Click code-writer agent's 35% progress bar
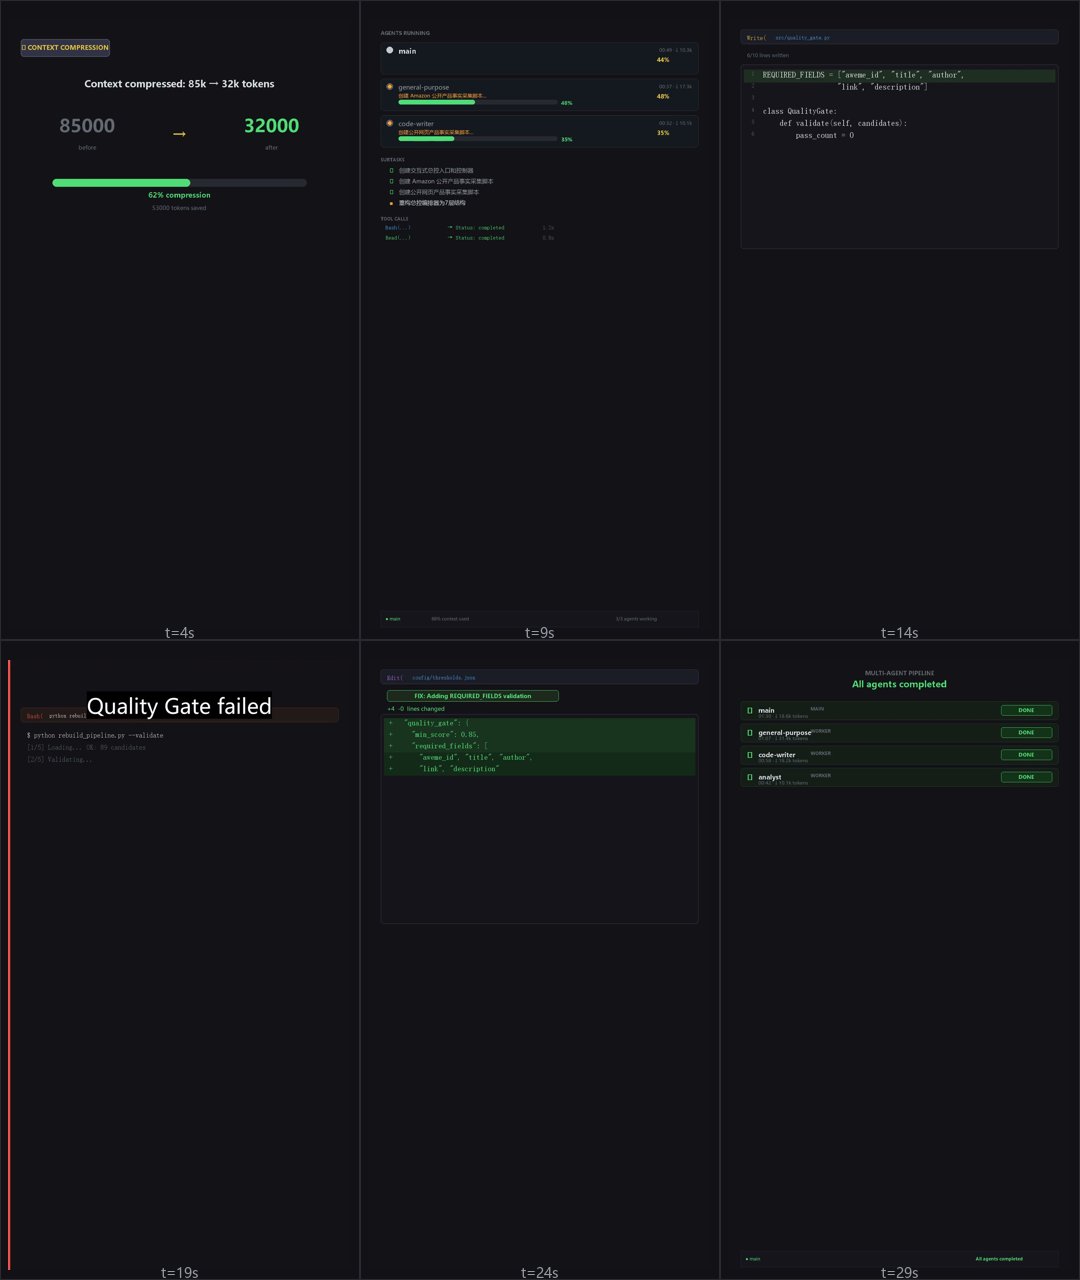This screenshot has height=1280, width=1080. tap(477, 139)
